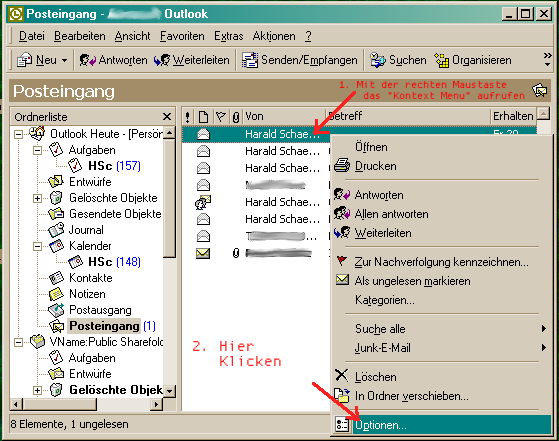Choose Optionen... in context menu
559x441 pixels.
tap(441, 425)
